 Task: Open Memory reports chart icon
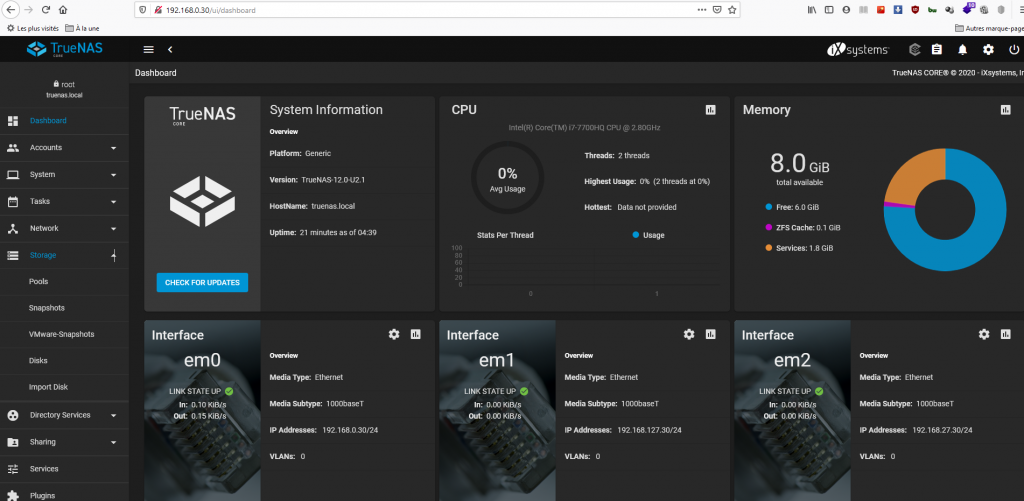click(1005, 110)
